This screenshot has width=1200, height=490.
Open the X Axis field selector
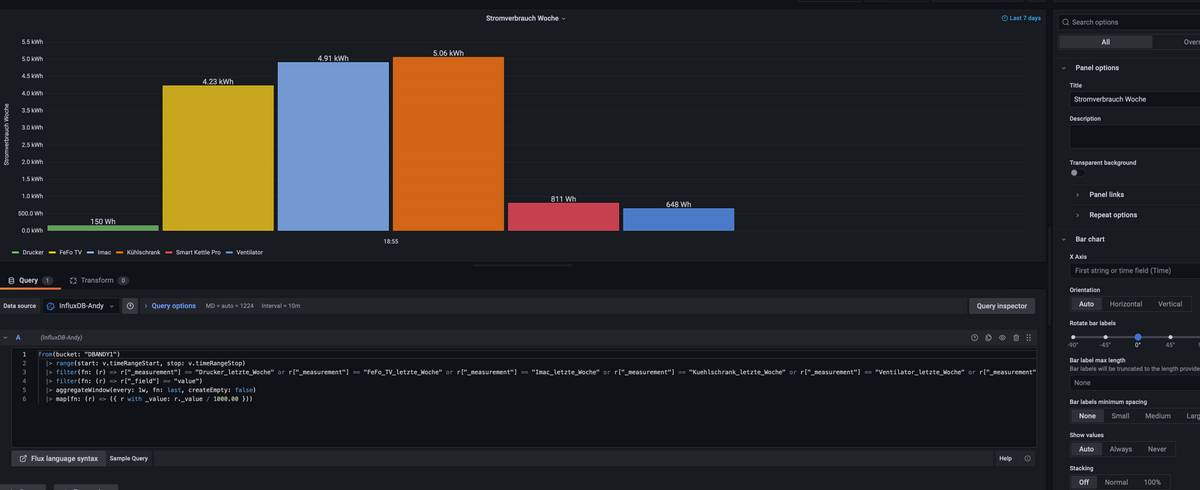pos(1135,271)
